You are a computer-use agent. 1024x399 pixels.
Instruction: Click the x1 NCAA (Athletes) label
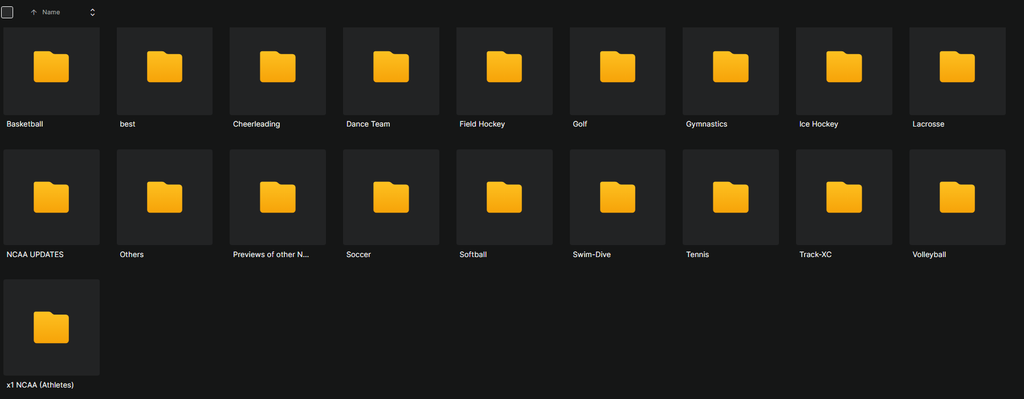40,385
